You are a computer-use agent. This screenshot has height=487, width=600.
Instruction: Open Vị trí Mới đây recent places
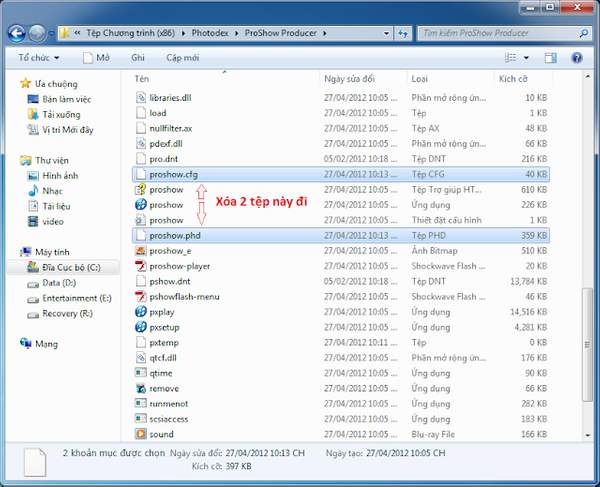(x=60, y=130)
